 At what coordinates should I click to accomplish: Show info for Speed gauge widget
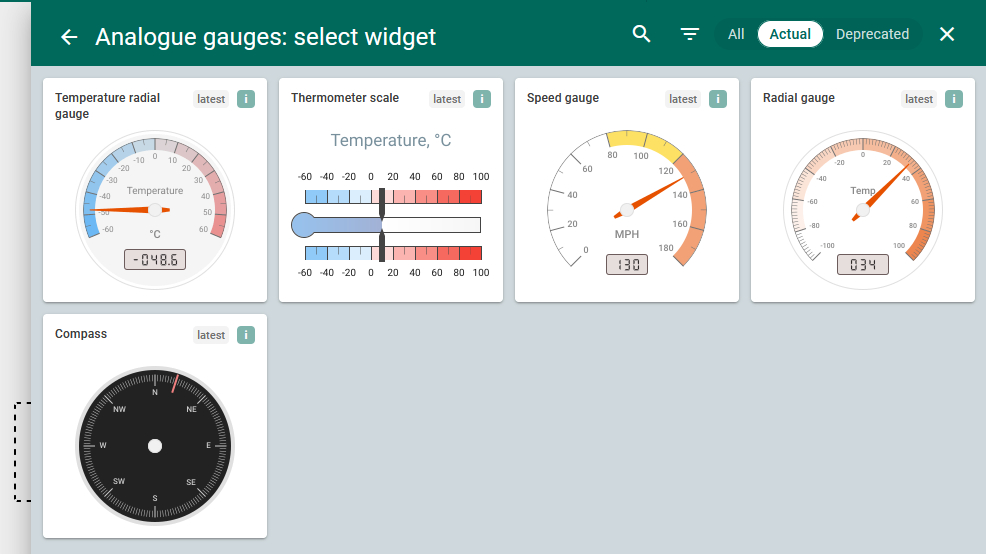coord(718,99)
